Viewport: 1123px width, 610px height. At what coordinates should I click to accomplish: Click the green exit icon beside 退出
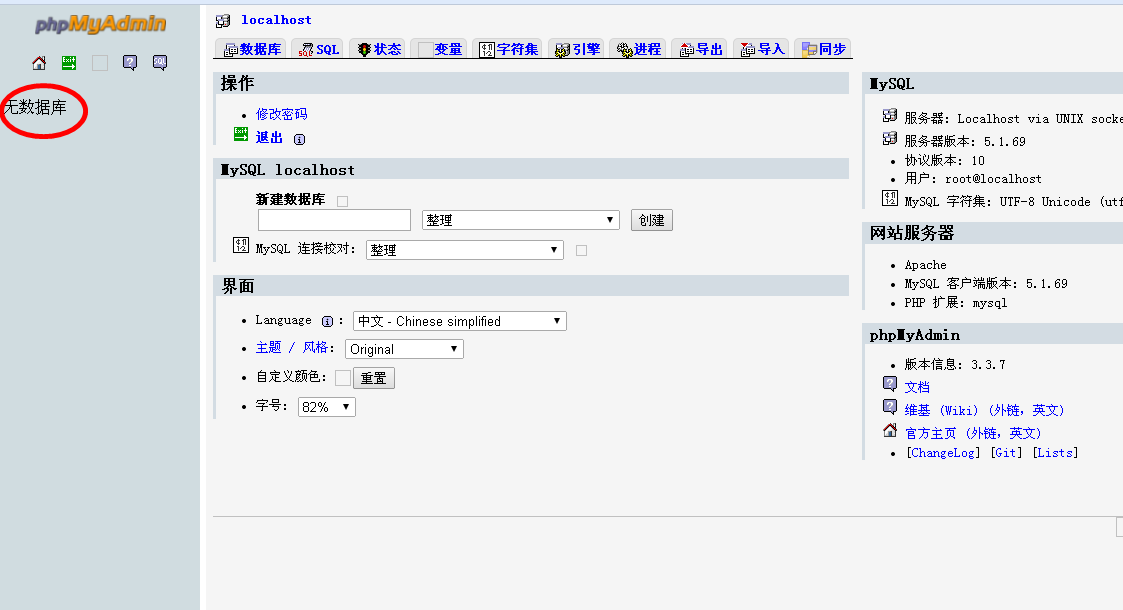pos(241,134)
